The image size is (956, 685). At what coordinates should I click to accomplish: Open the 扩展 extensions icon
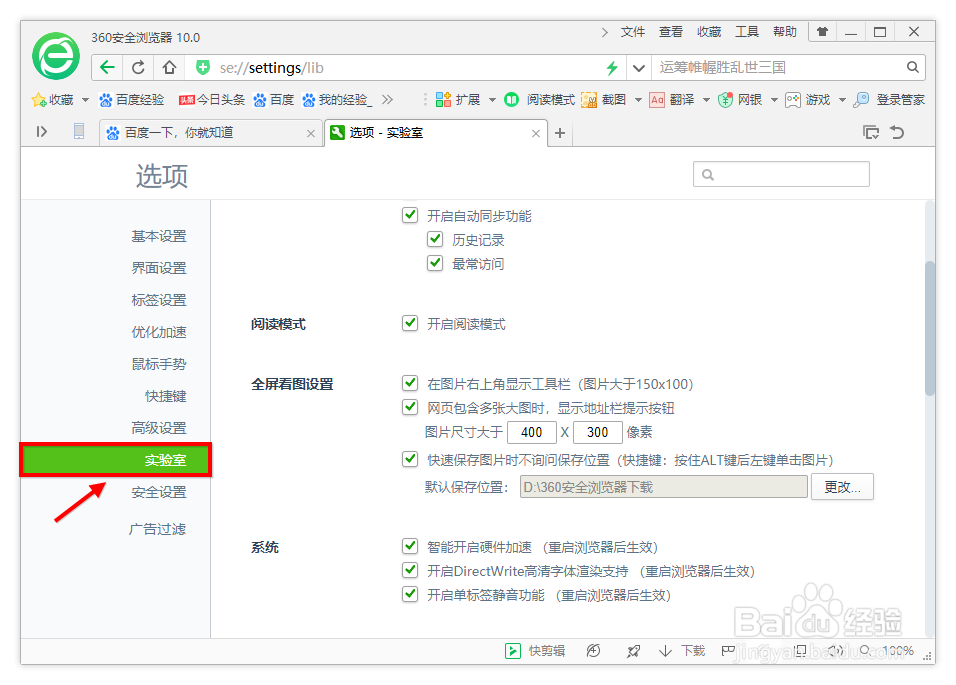point(458,100)
